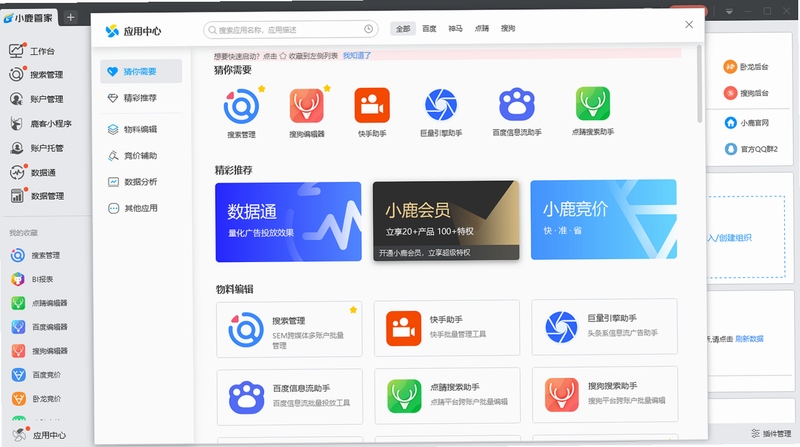Open 快手助手 card under 物料编辑
The height and width of the screenshot is (447, 800).
point(447,328)
